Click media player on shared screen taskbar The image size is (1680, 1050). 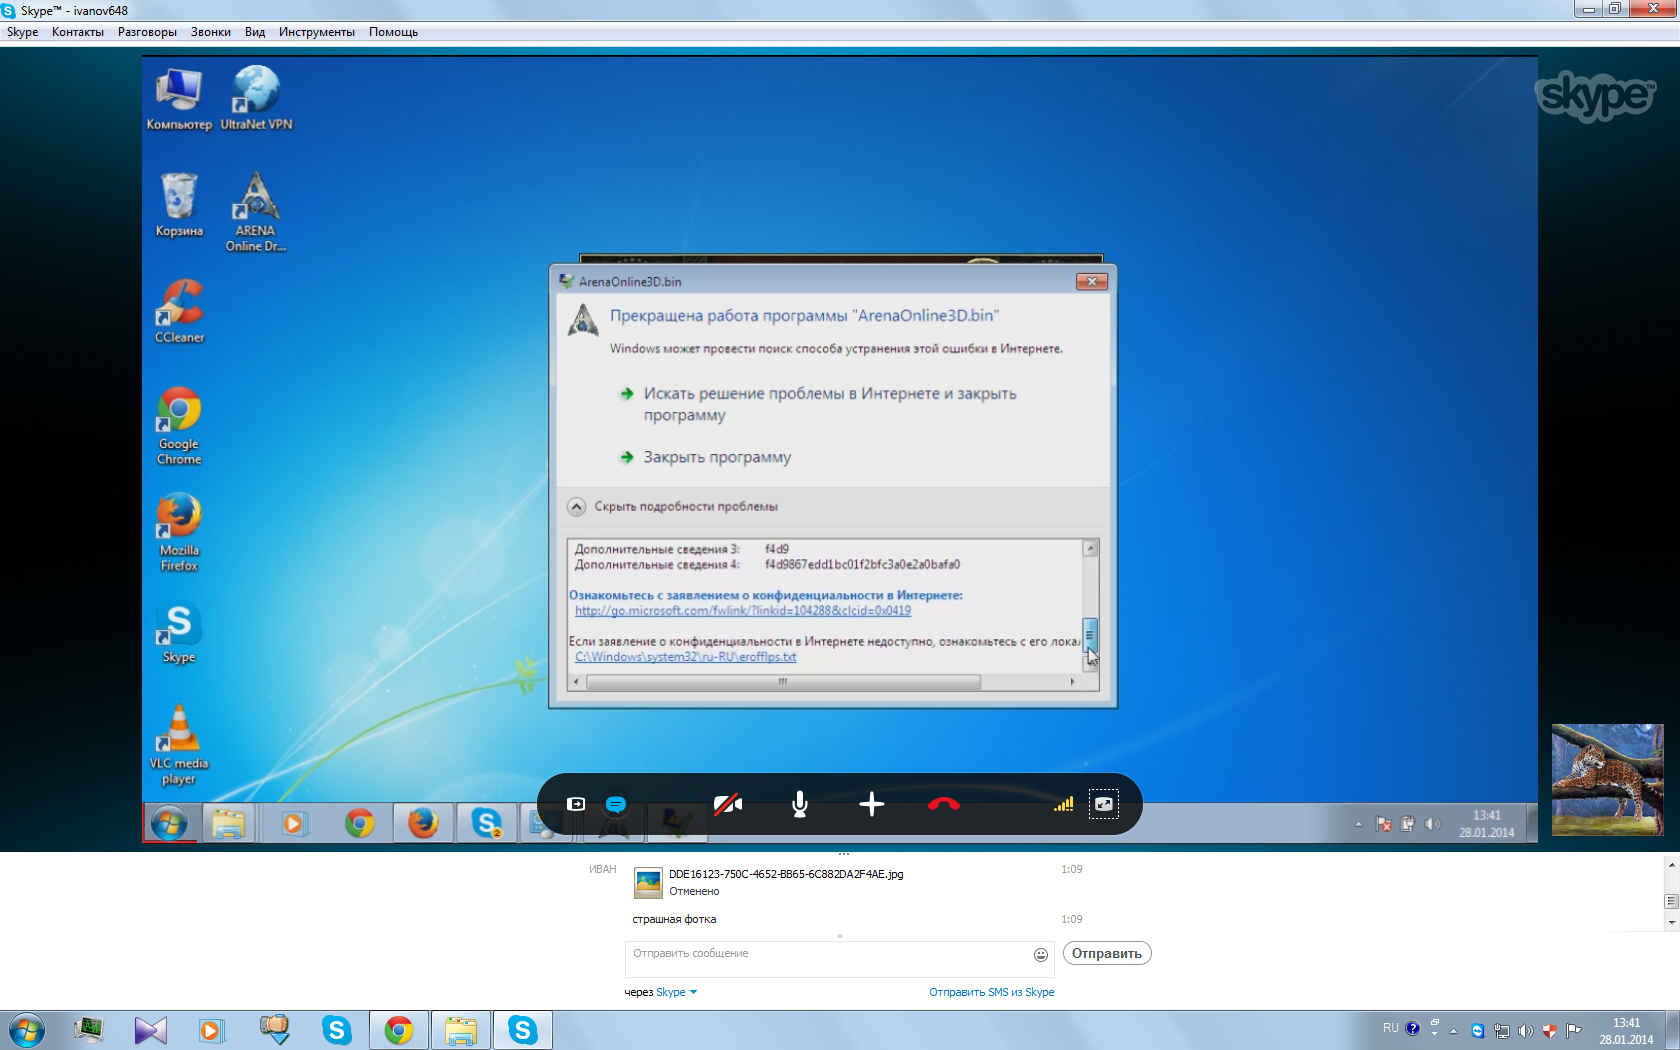pyautogui.click(x=293, y=824)
